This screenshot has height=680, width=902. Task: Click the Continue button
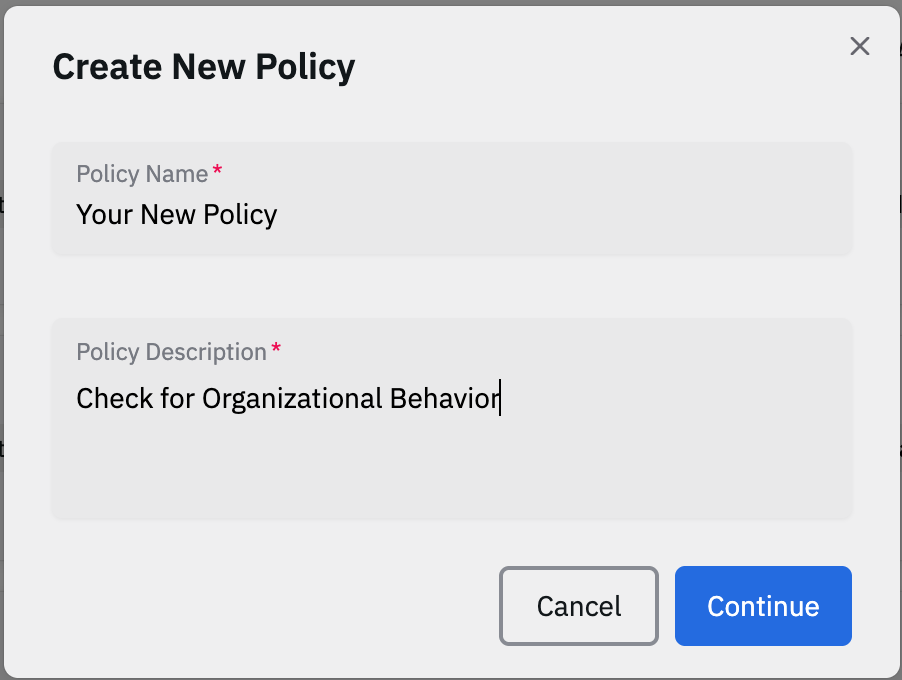(x=763, y=606)
